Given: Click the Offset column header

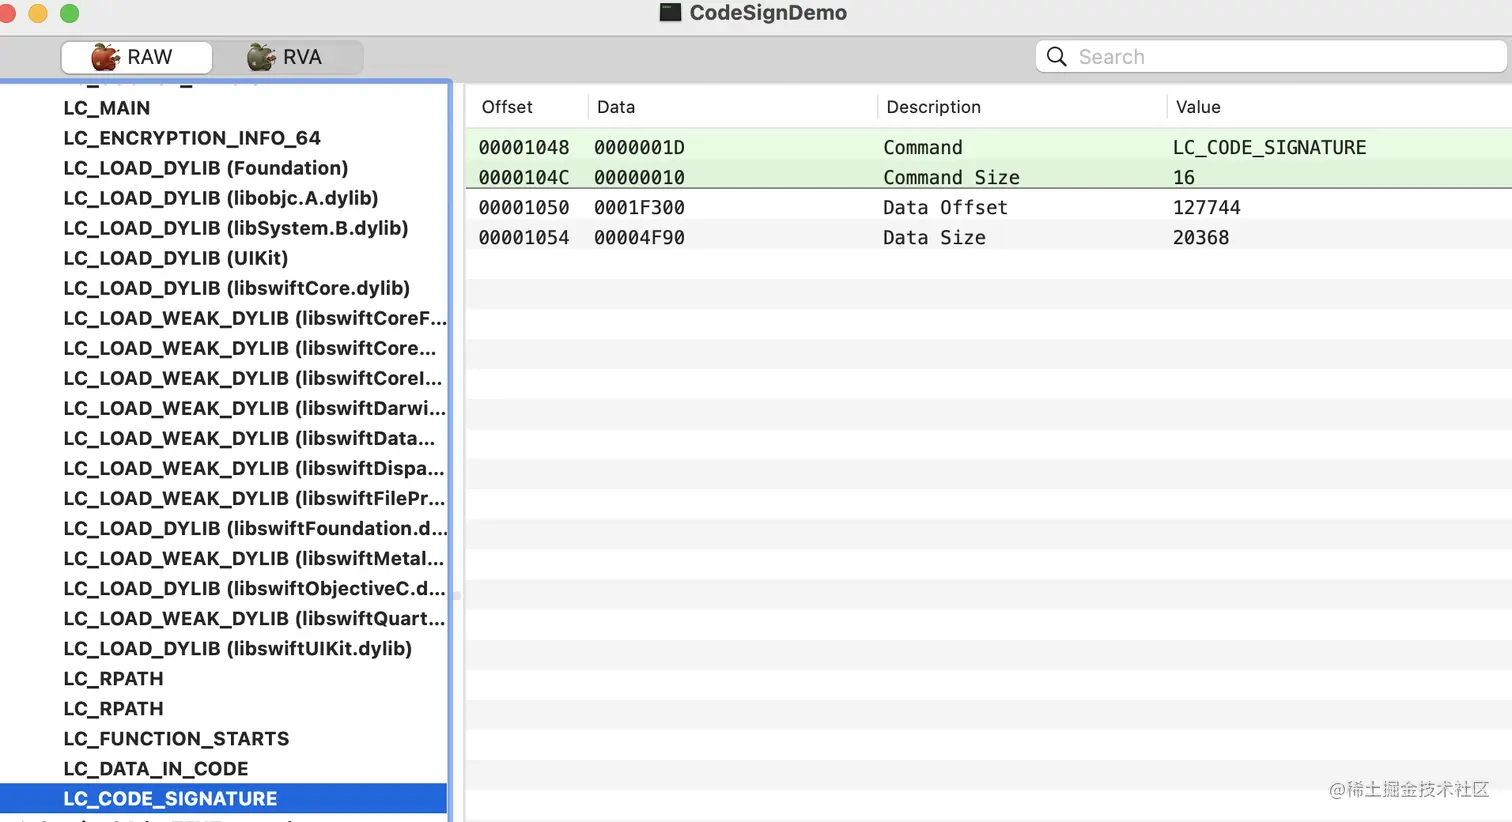Looking at the screenshot, I should coord(507,107).
